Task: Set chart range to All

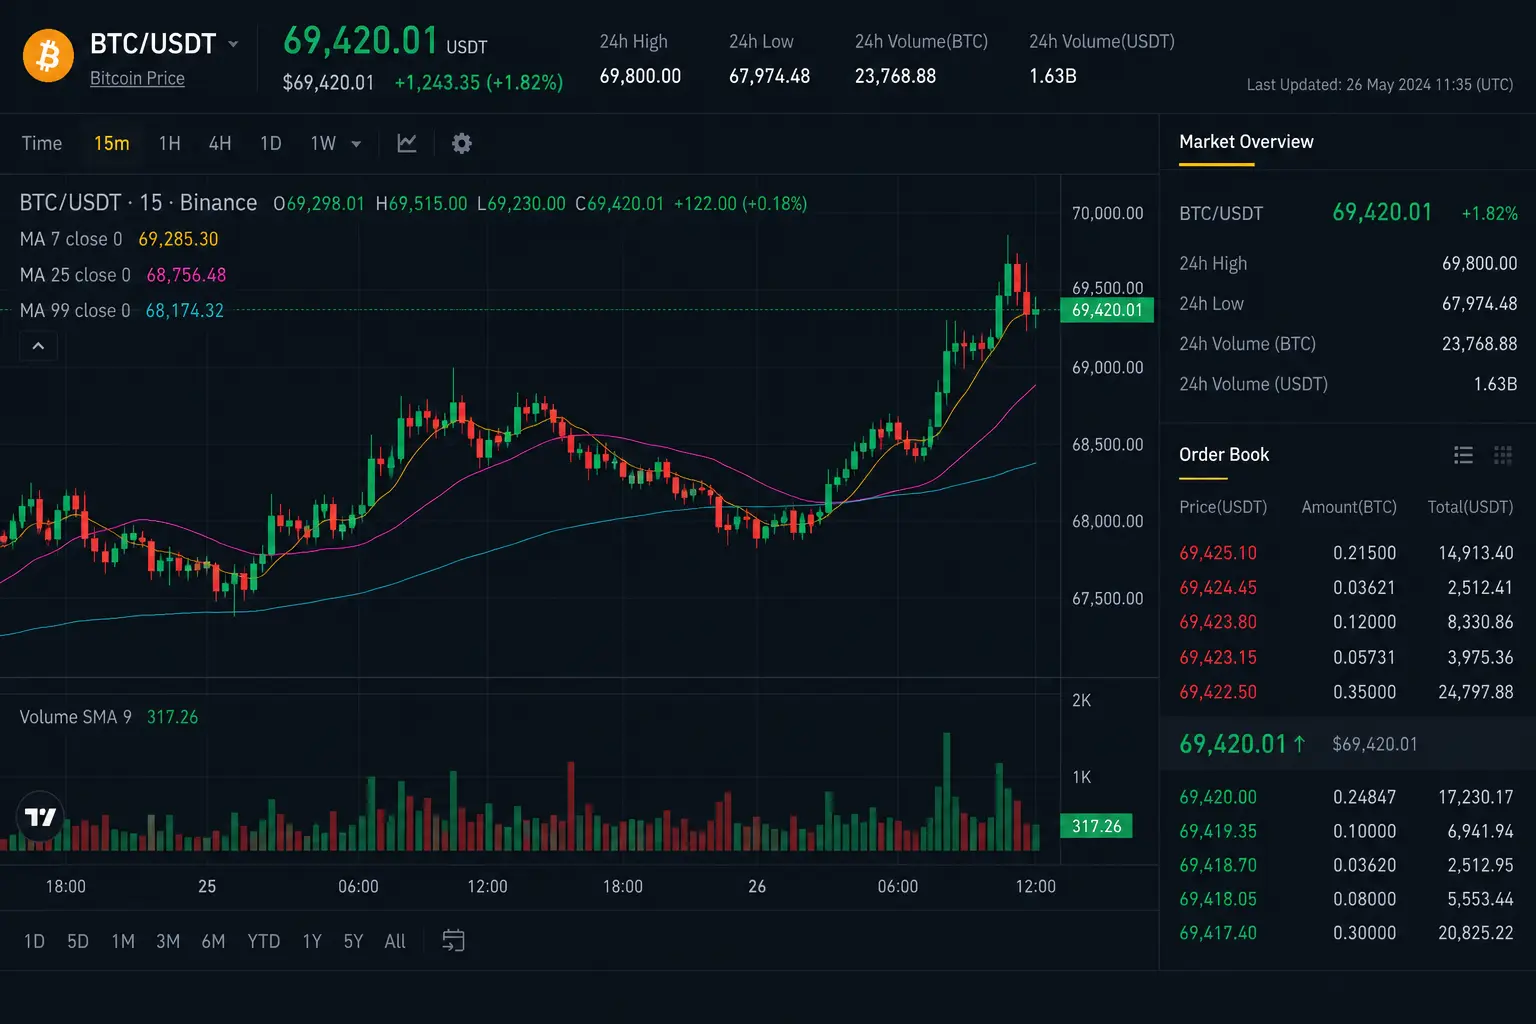Action: tap(395, 941)
